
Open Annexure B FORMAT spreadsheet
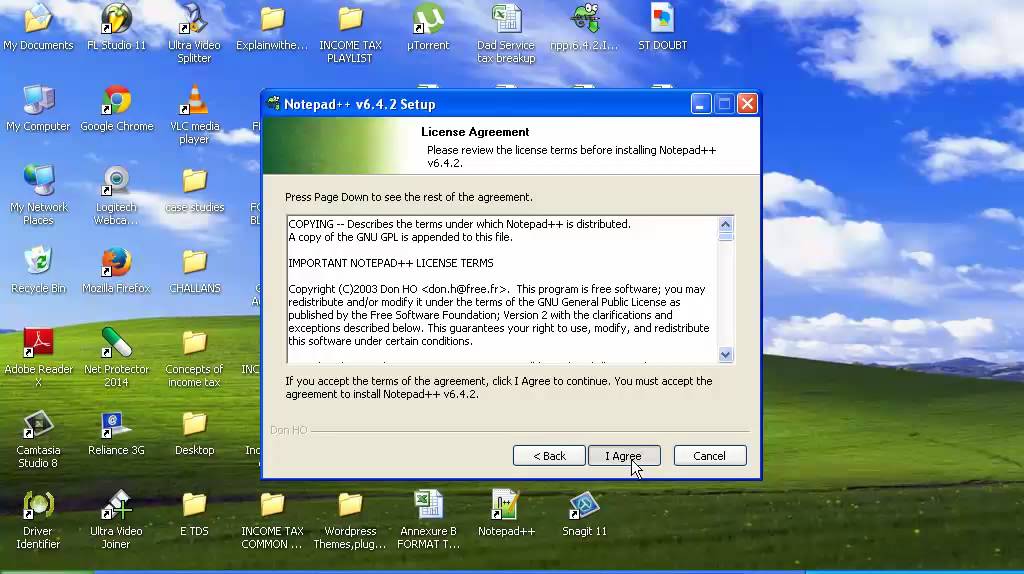pos(428,519)
